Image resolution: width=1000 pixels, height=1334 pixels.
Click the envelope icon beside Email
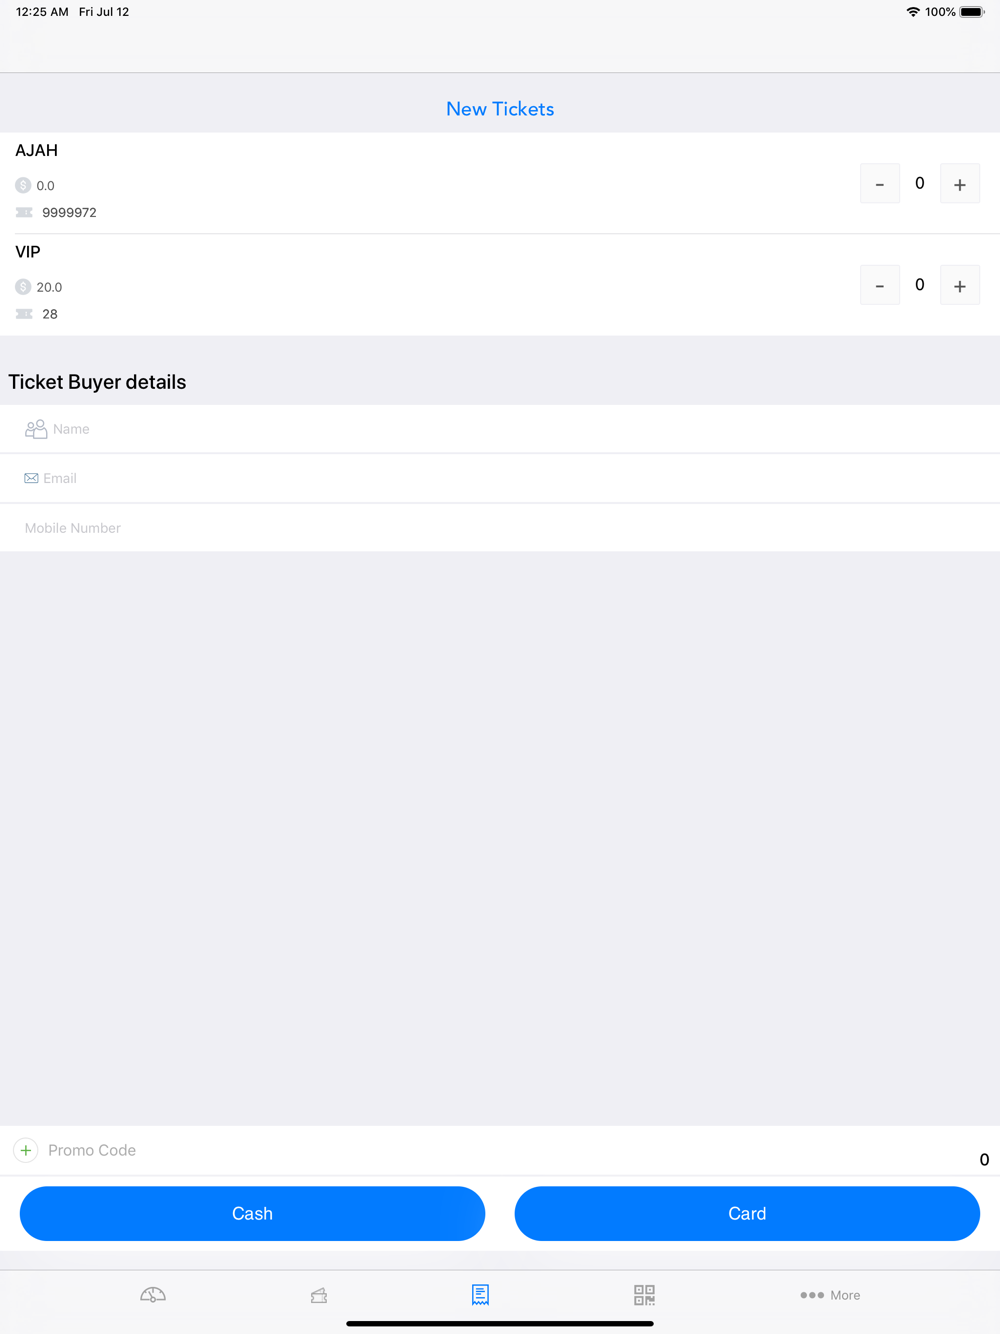pyautogui.click(x=31, y=478)
